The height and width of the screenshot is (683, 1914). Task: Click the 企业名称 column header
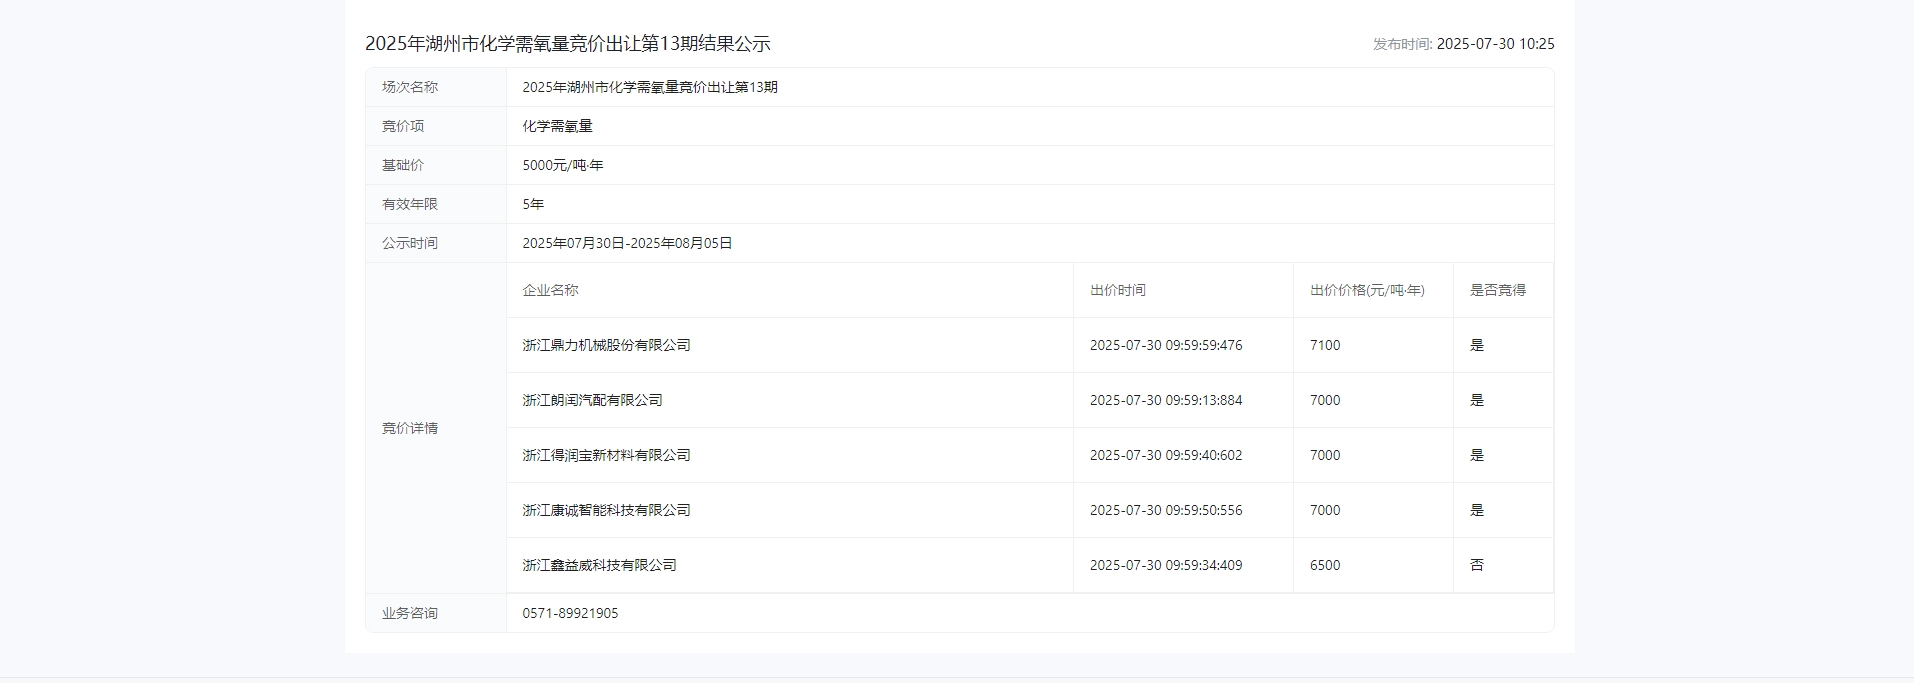[x=550, y=290]
